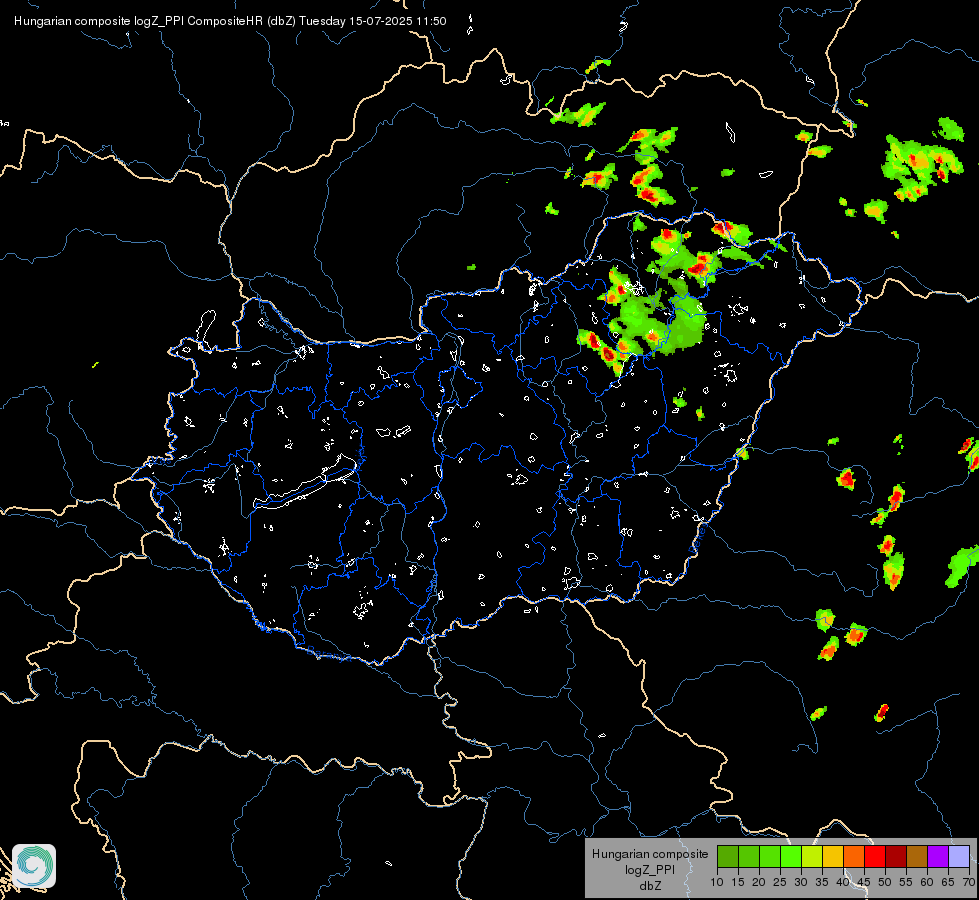Select the purple 60–65 dBZ swatch
Image resolution: width=979 pixels, height=900 pixels.
pos(938,856)
